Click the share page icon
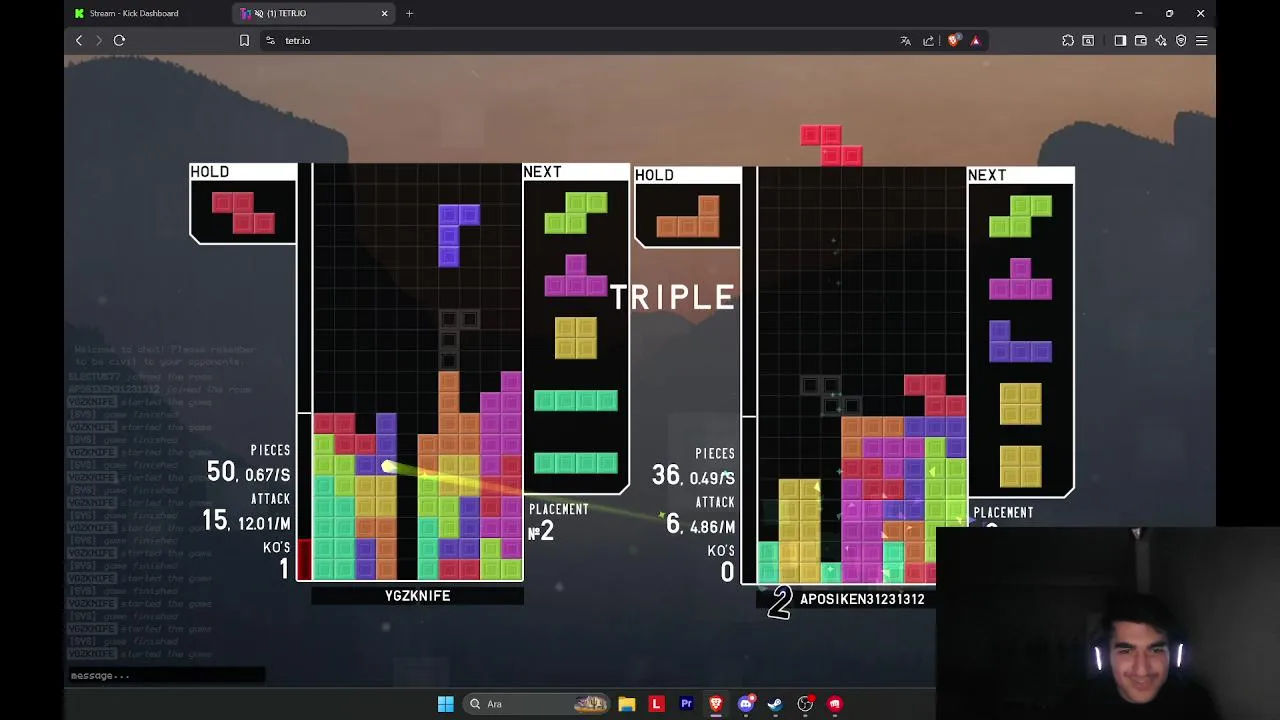 coord(928,40)
